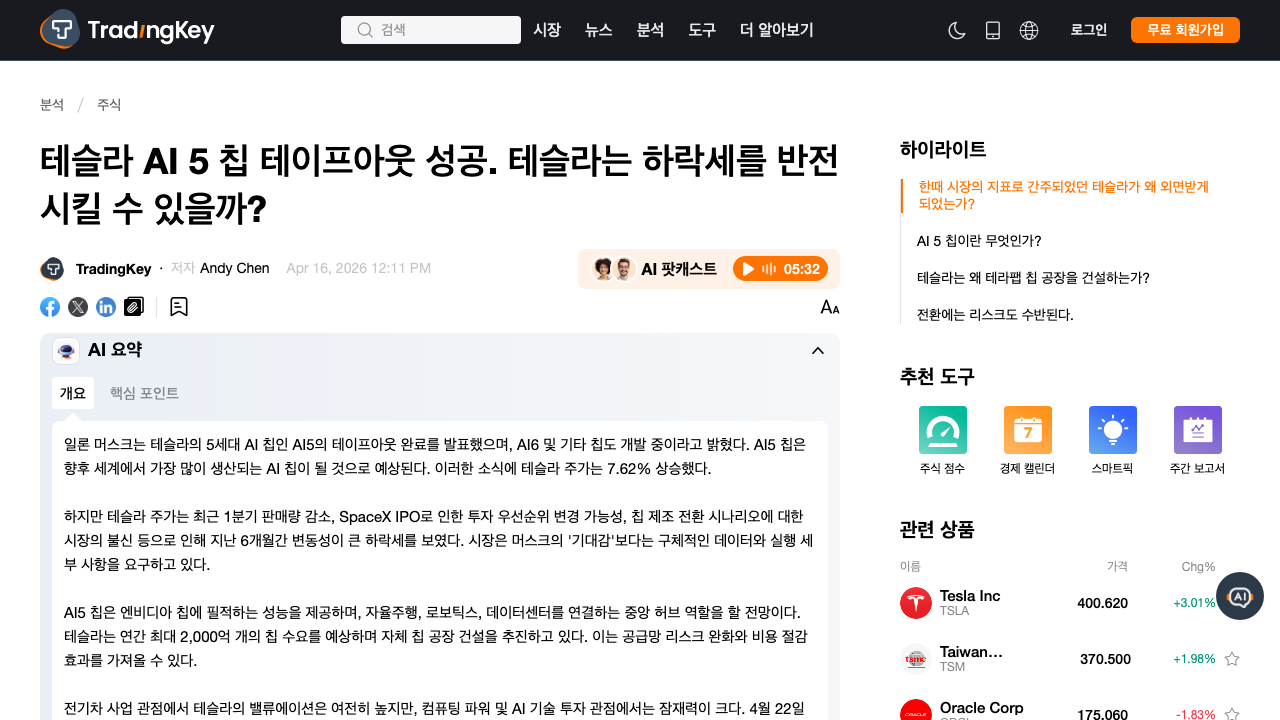The width and height of the screenshot is (1280, 720).
Task: Click the Tesla price 400.620
Action: pos(1102,603)
